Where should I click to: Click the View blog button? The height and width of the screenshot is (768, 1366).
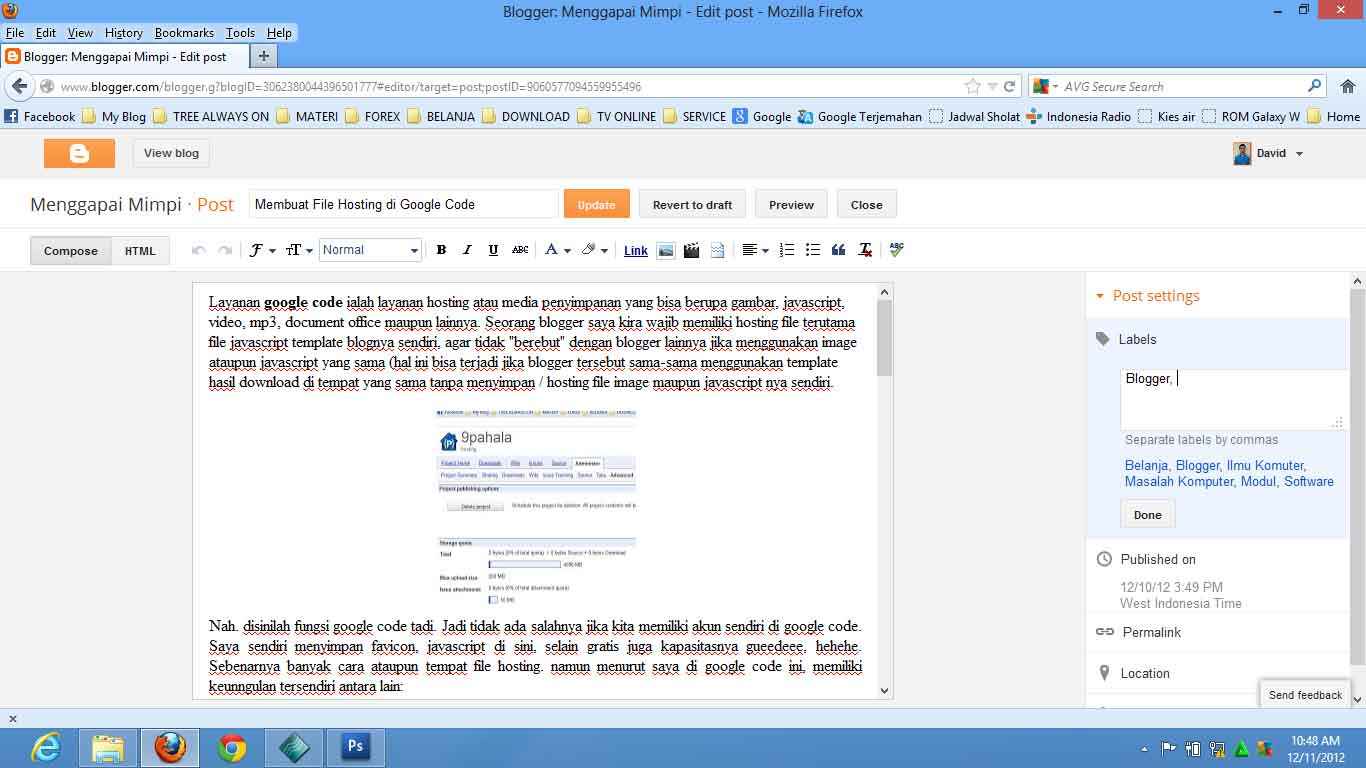171,153
